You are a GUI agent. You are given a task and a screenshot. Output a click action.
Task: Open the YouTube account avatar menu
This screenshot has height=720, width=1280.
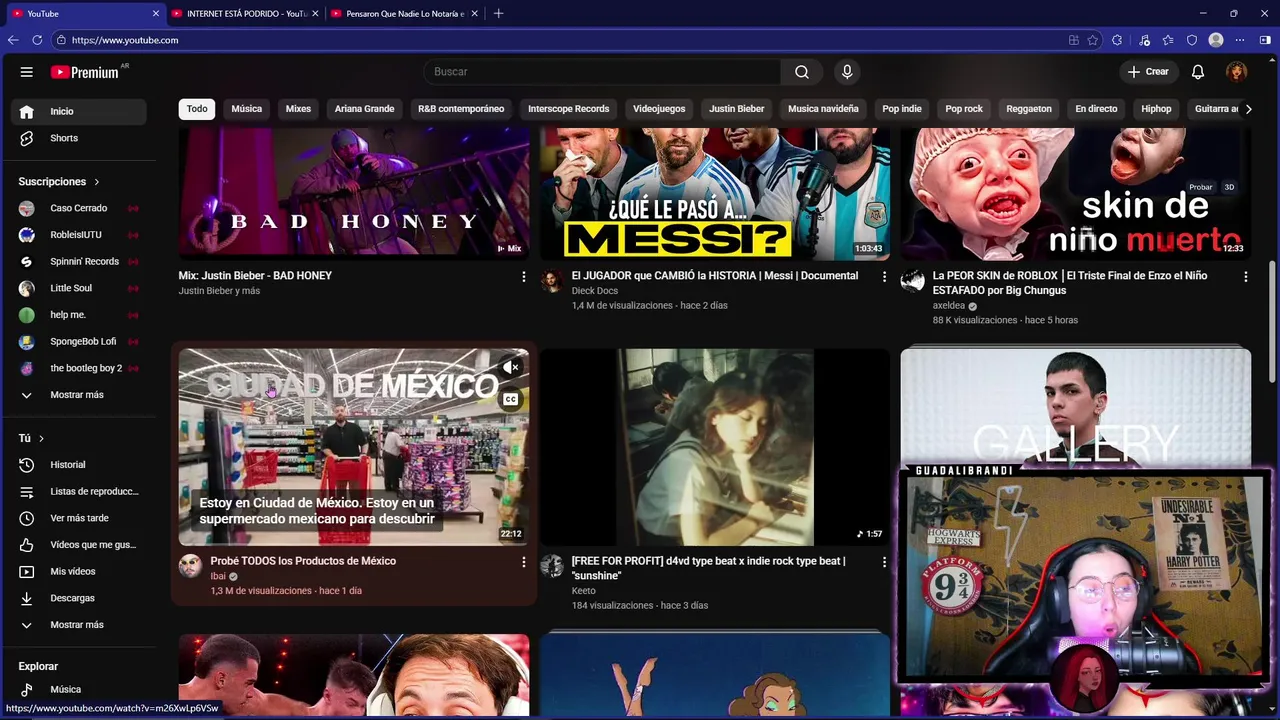tap(1237, 72)
